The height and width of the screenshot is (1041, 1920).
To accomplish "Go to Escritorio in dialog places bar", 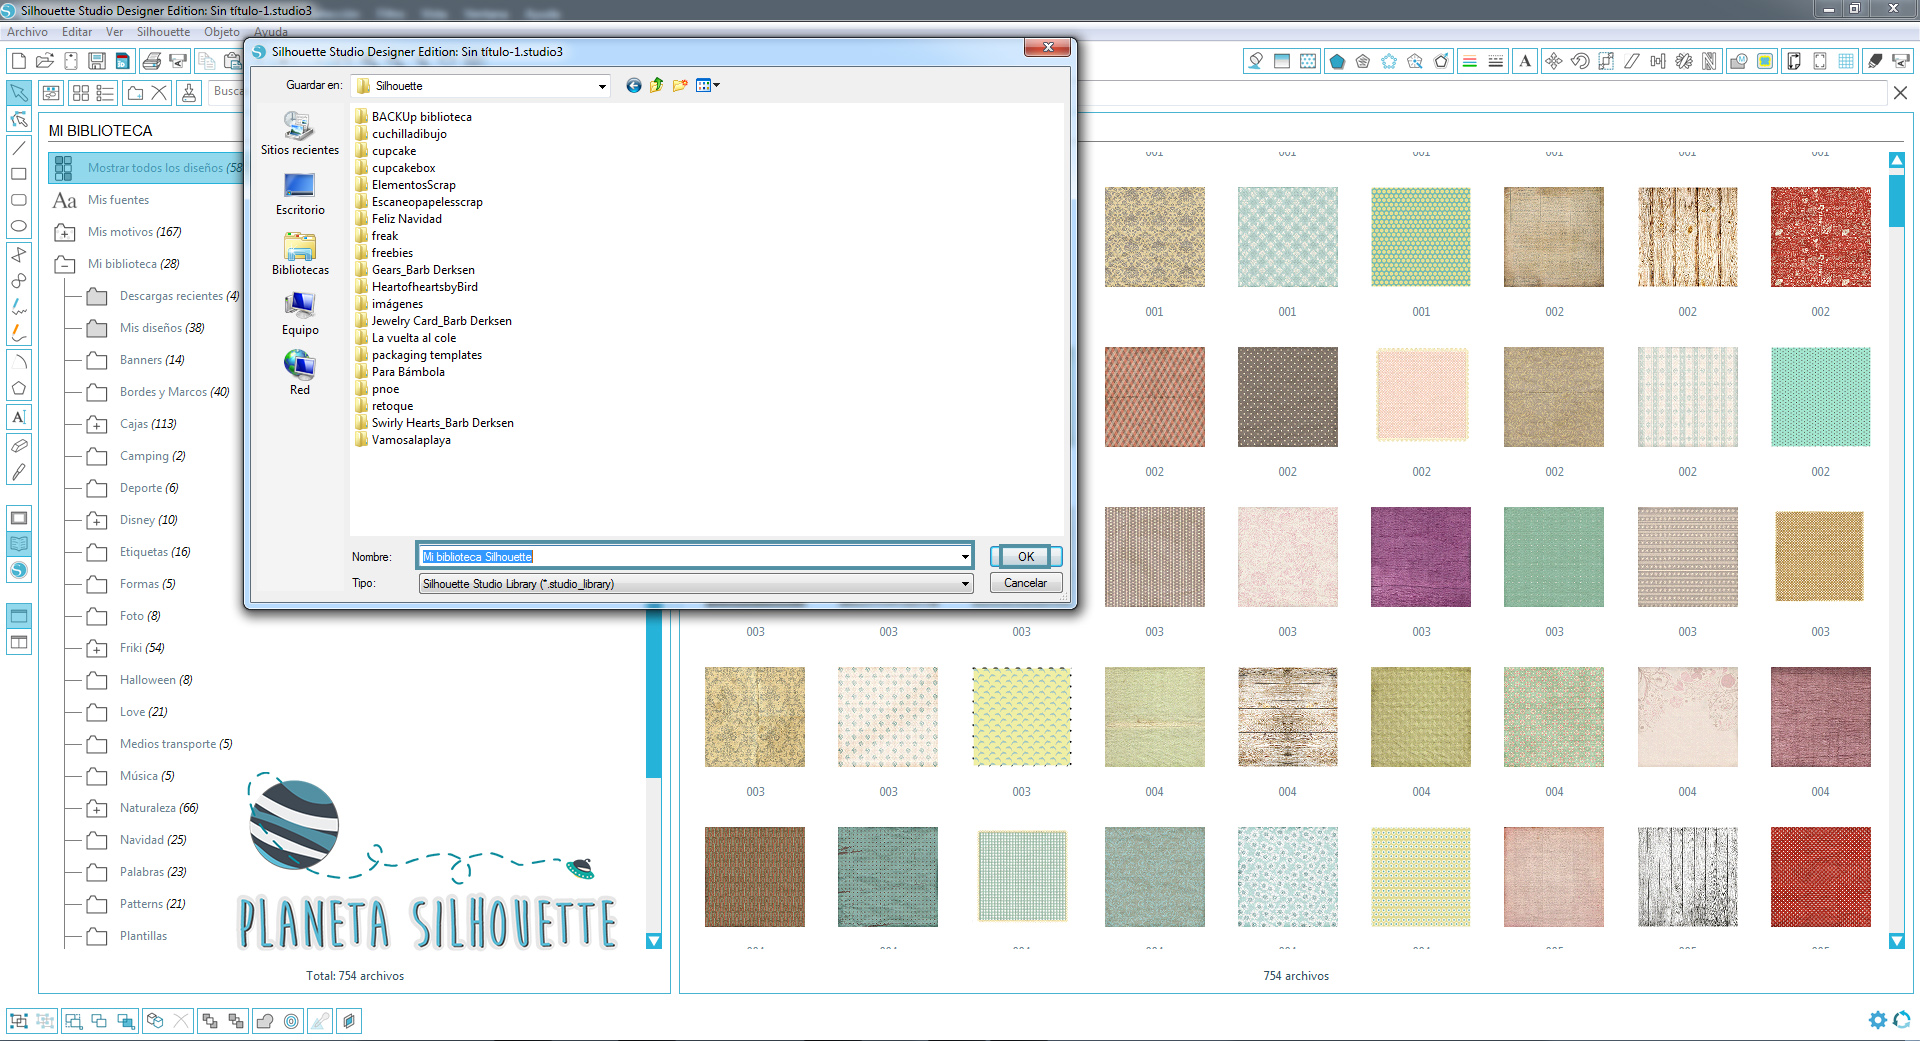I will (300, 194).
